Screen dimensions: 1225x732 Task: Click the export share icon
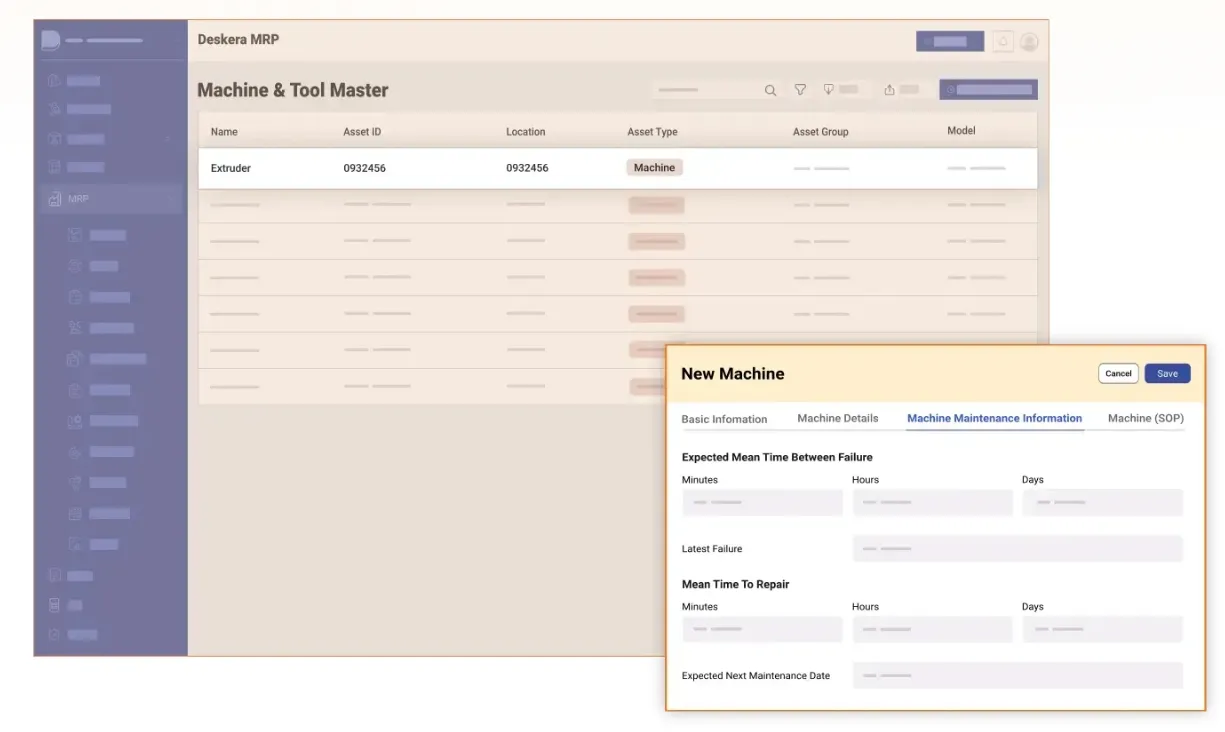point(889,90)
